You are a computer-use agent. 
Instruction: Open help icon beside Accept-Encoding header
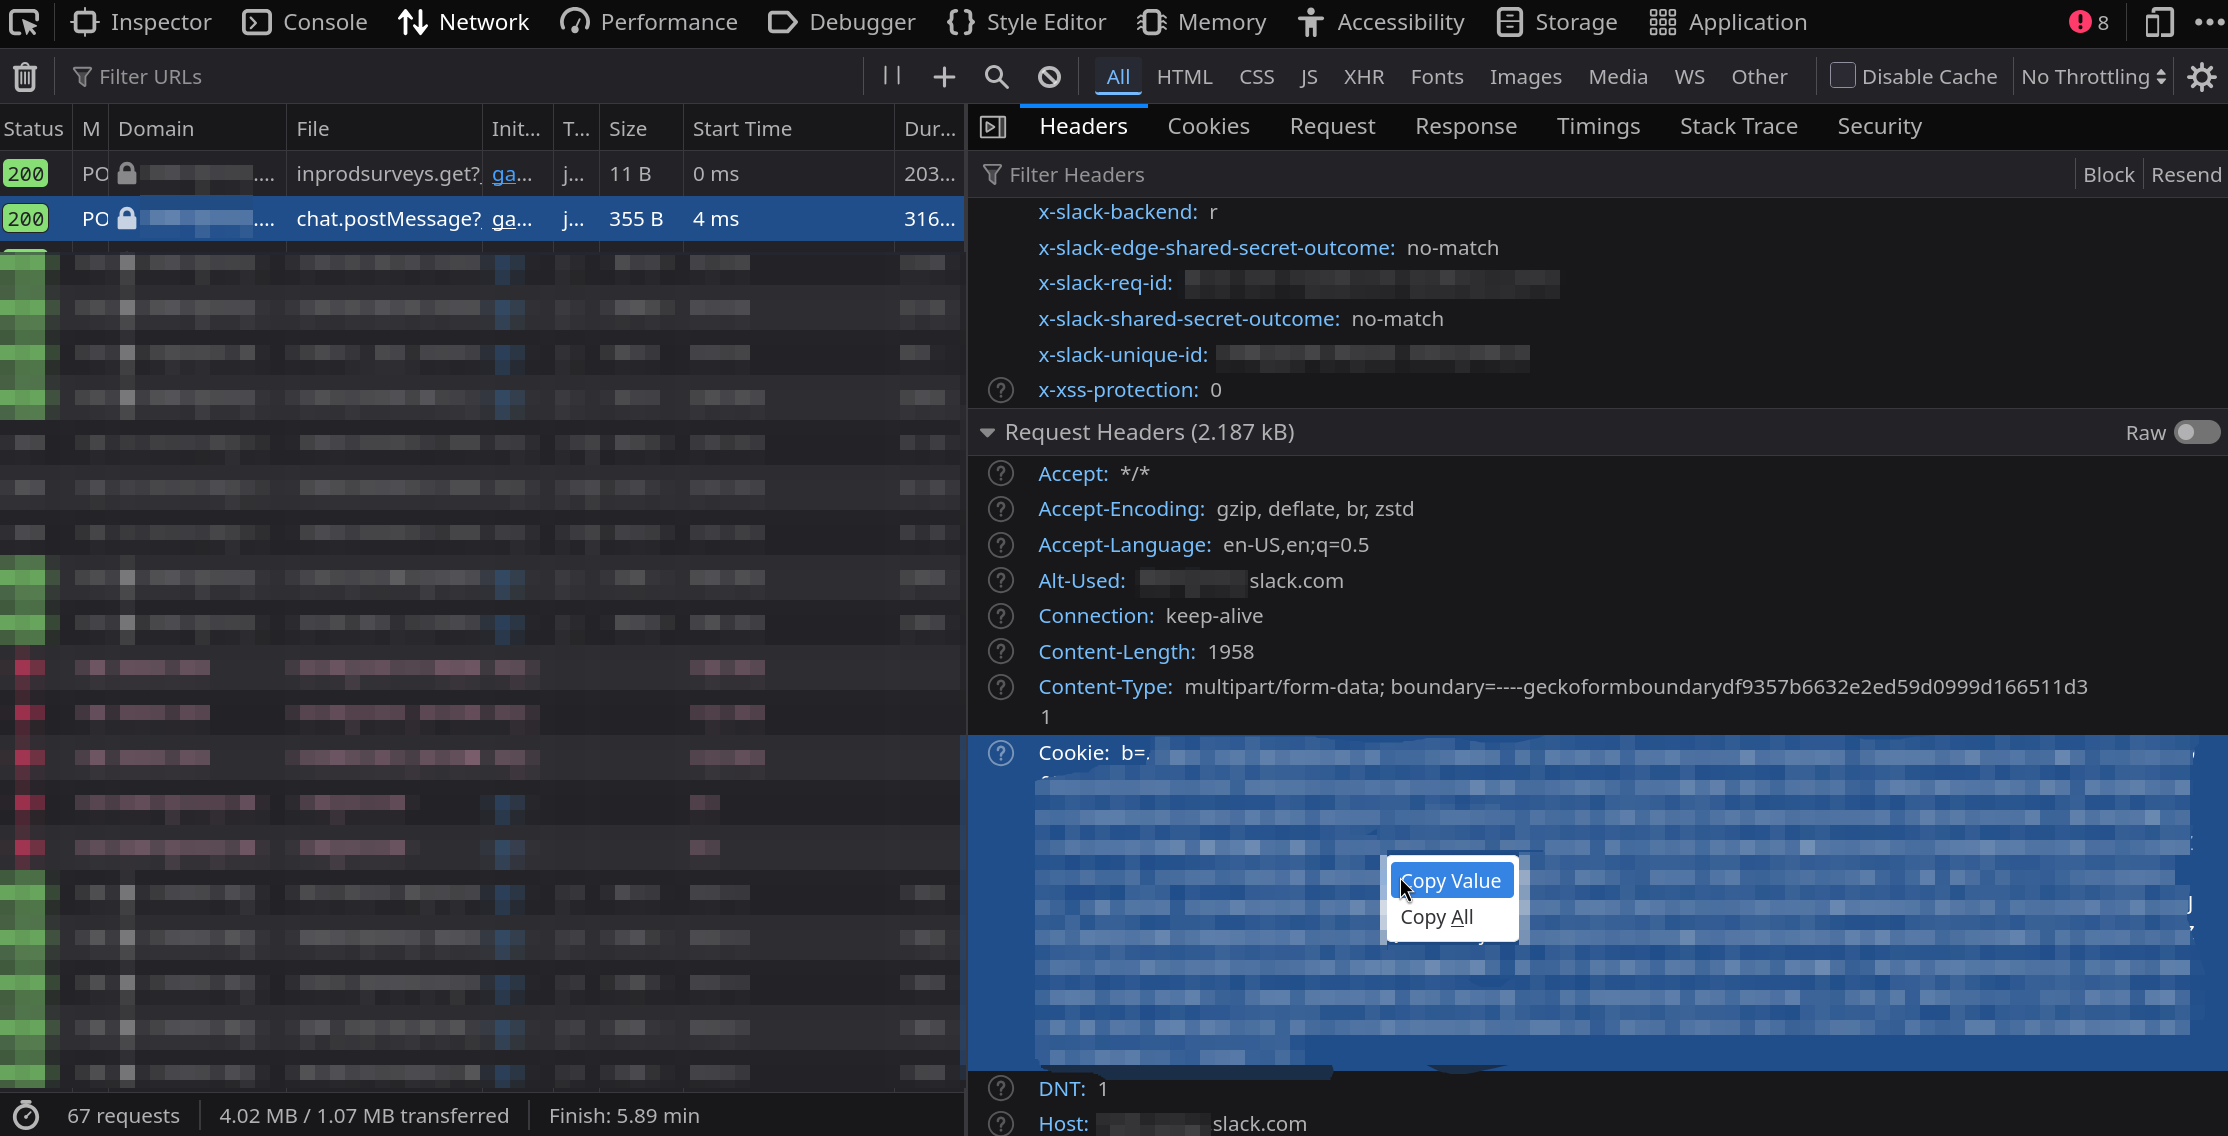(x=1001, y=509)
